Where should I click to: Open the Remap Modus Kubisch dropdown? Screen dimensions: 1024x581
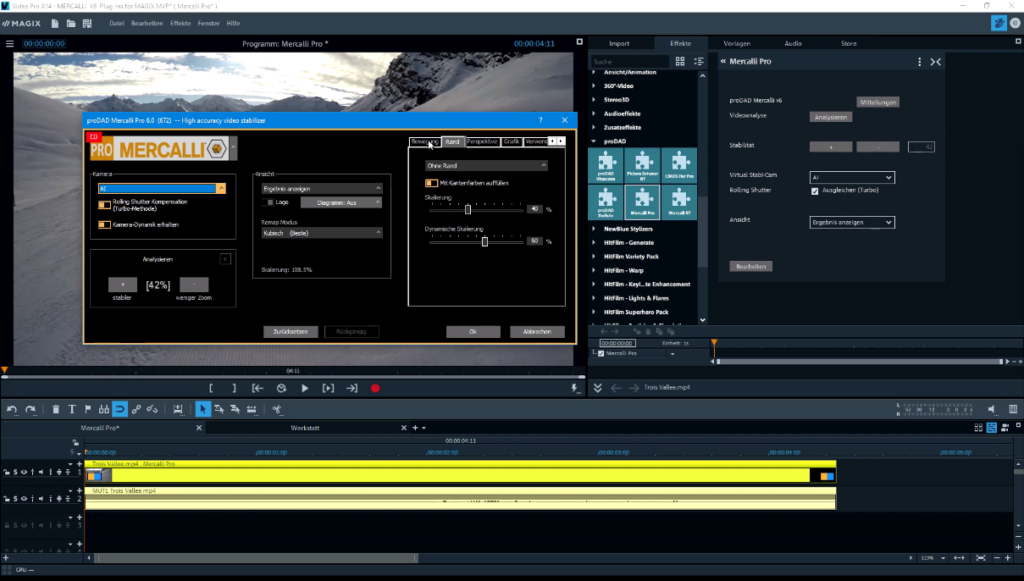(x=321, y=233)
